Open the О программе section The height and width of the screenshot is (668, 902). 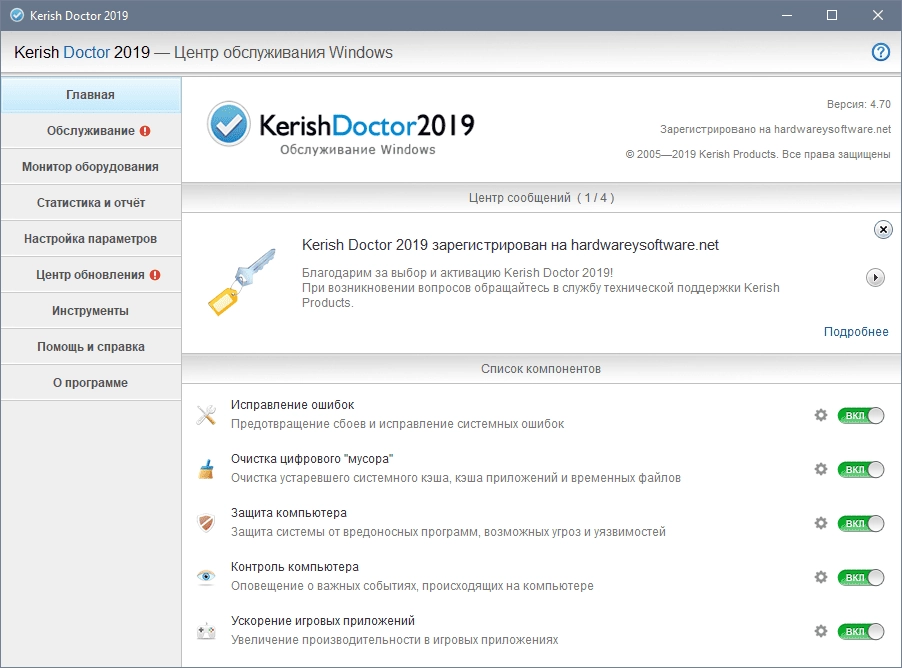pyautogui.click(x=90, y=383)
